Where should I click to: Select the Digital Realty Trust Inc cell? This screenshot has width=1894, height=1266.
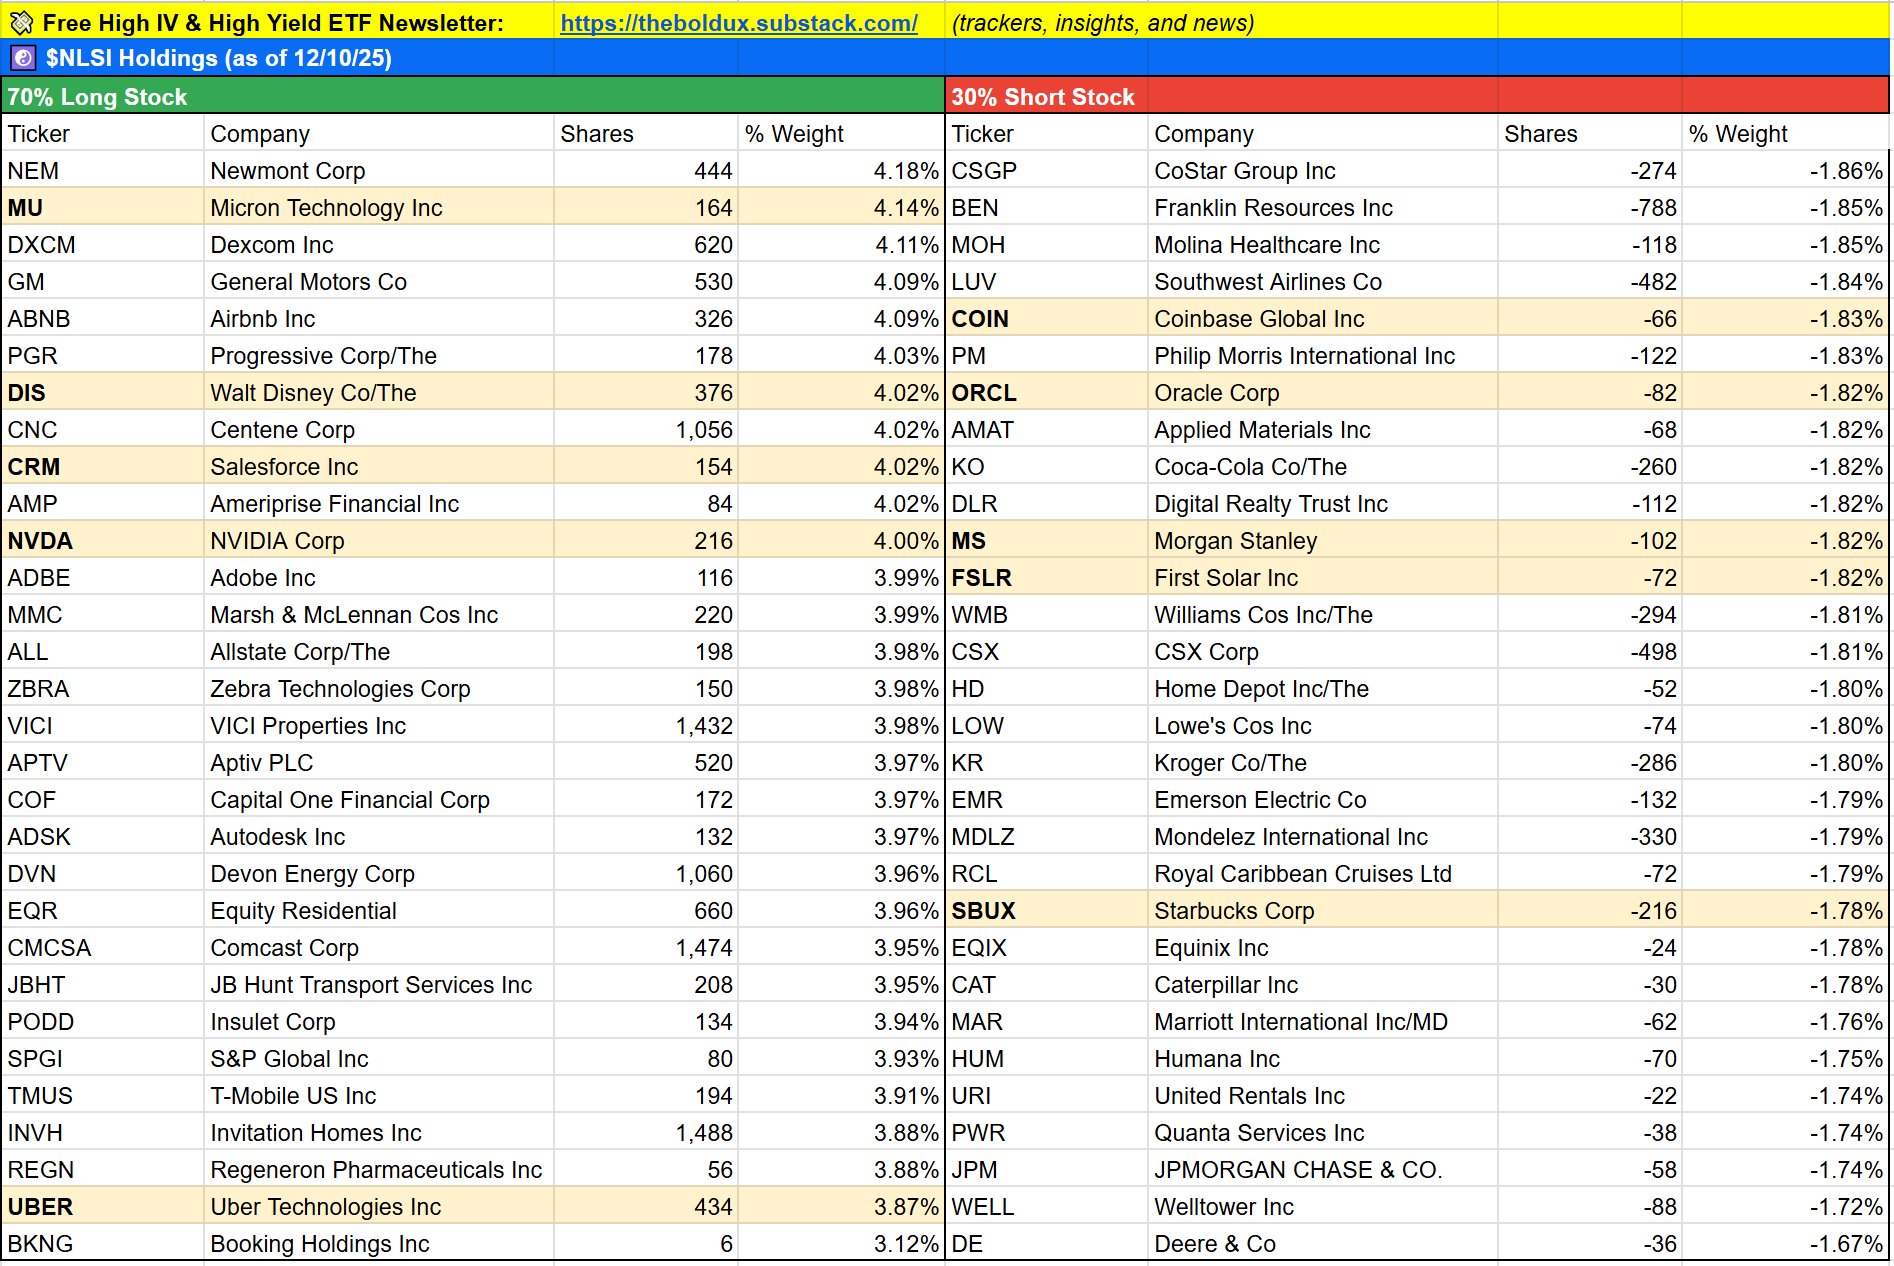1323,504
